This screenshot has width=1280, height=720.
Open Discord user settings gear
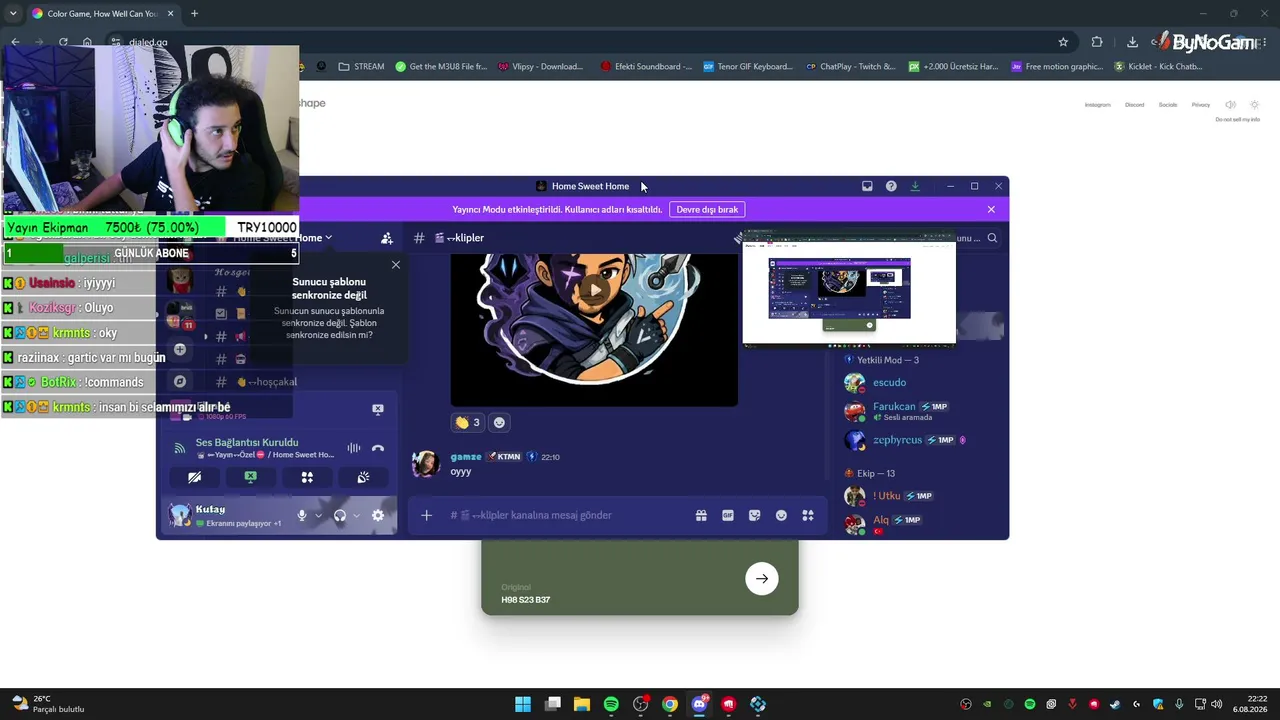pyautogui.click(x=378, y=516)
